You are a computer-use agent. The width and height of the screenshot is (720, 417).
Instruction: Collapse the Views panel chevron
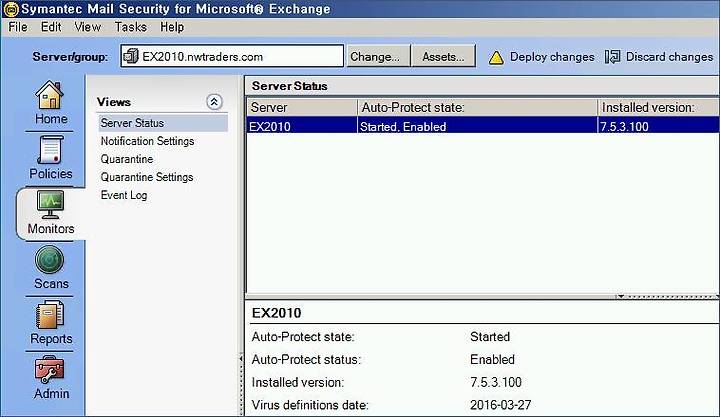coord(214,101)
